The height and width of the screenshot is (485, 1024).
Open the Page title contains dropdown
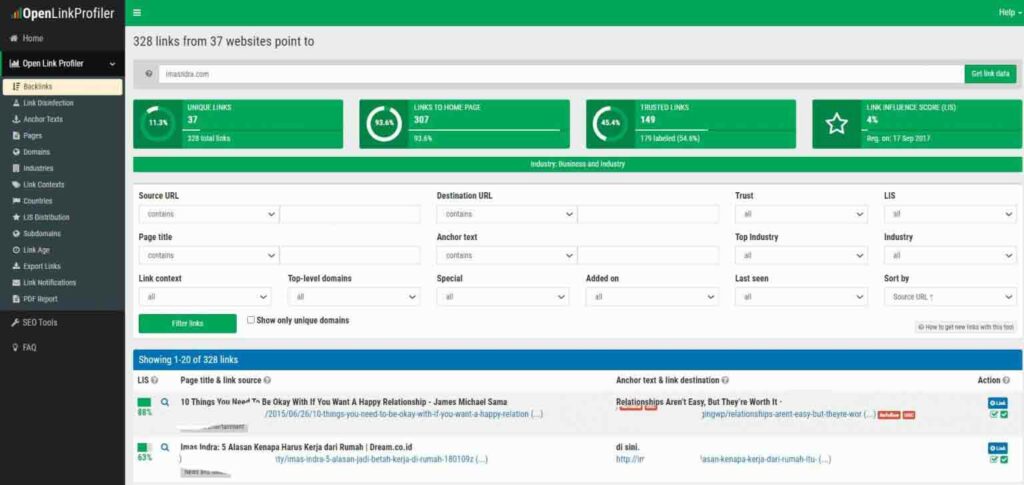[209, 255]
